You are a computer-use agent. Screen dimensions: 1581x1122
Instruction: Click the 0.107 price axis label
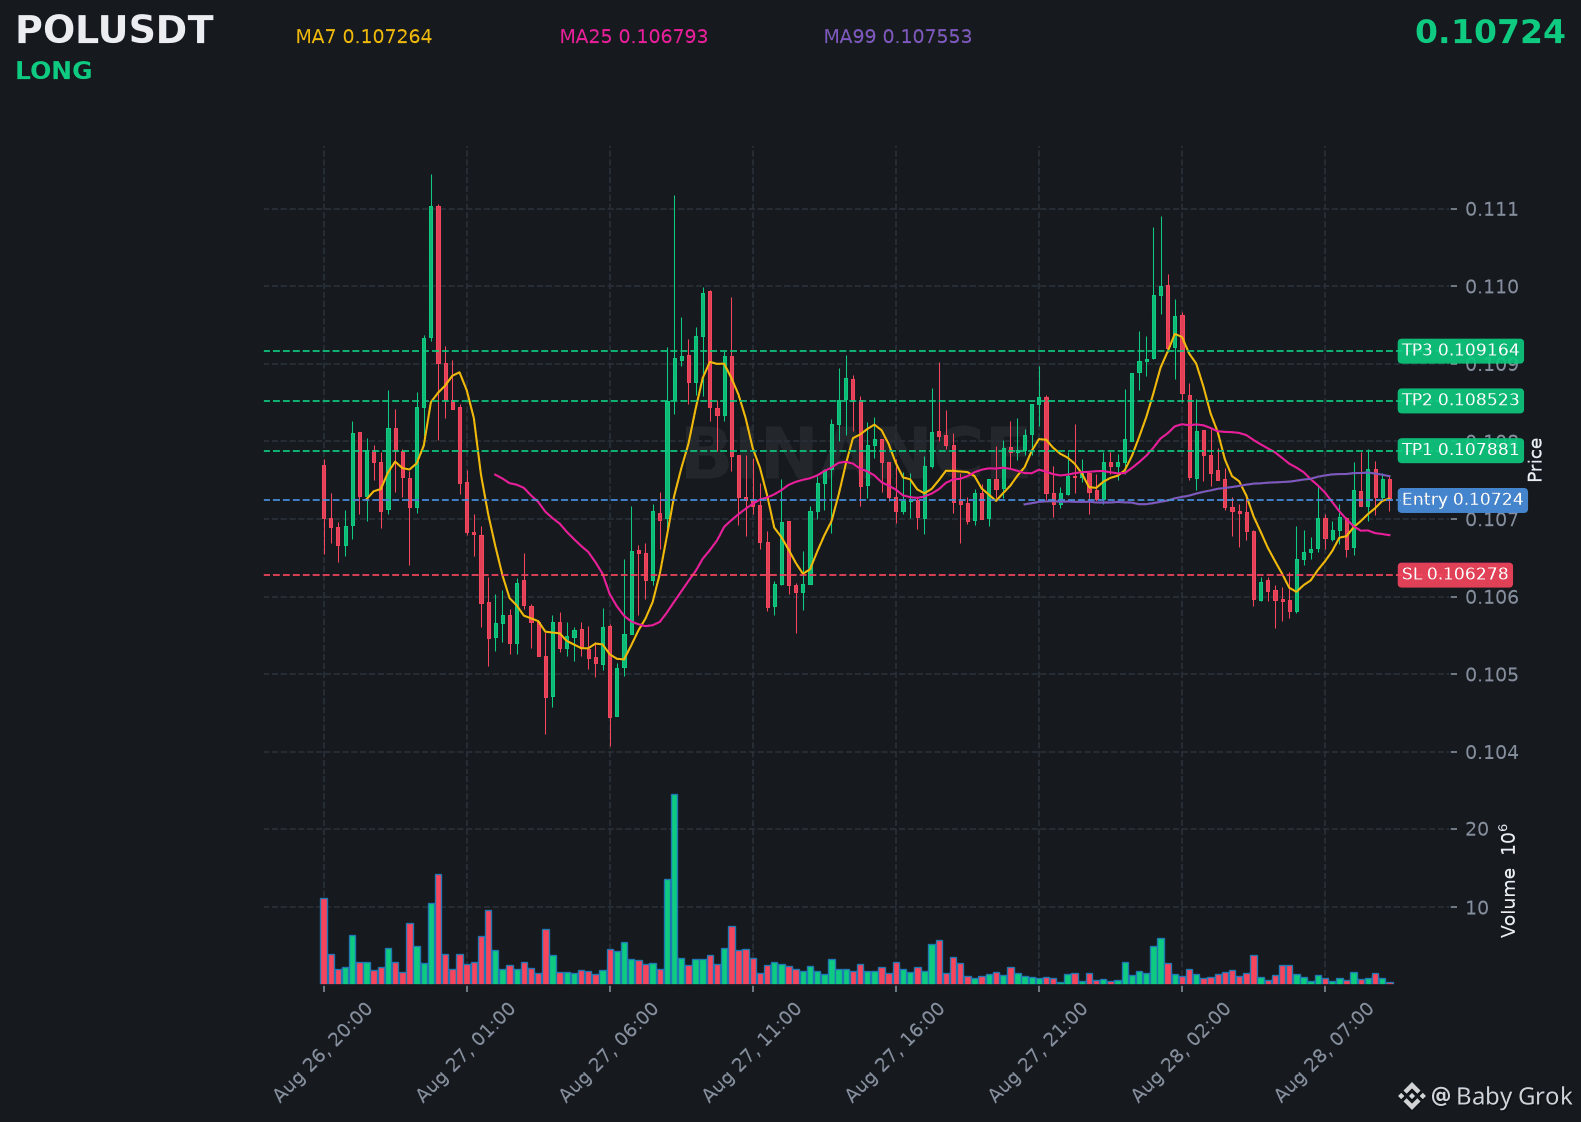[1491, 520]
